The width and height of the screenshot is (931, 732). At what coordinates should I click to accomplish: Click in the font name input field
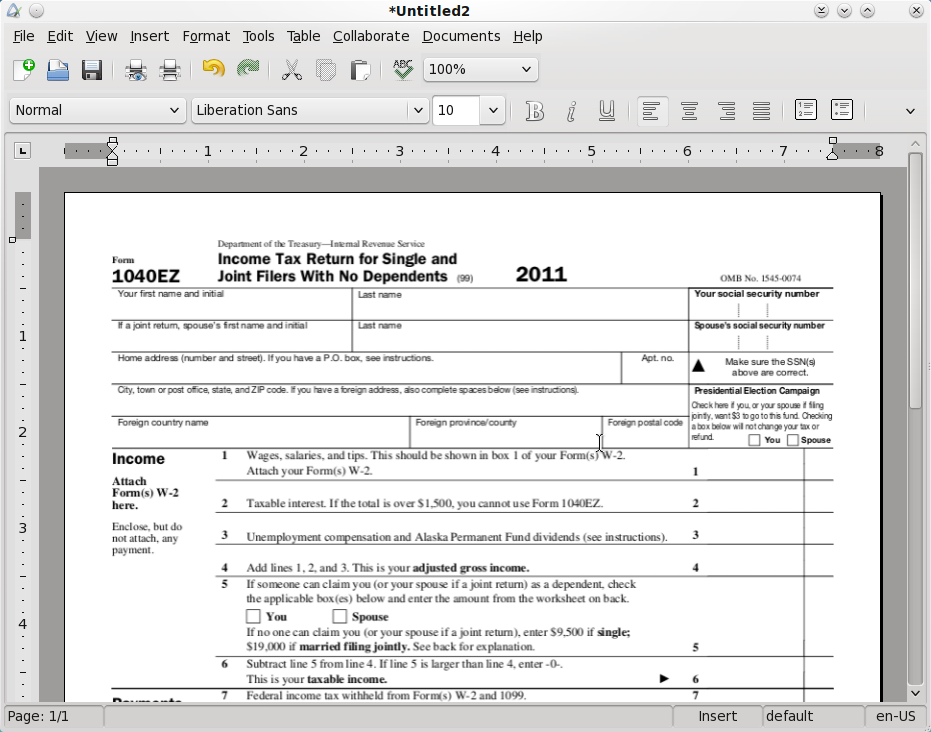[300, 110]
